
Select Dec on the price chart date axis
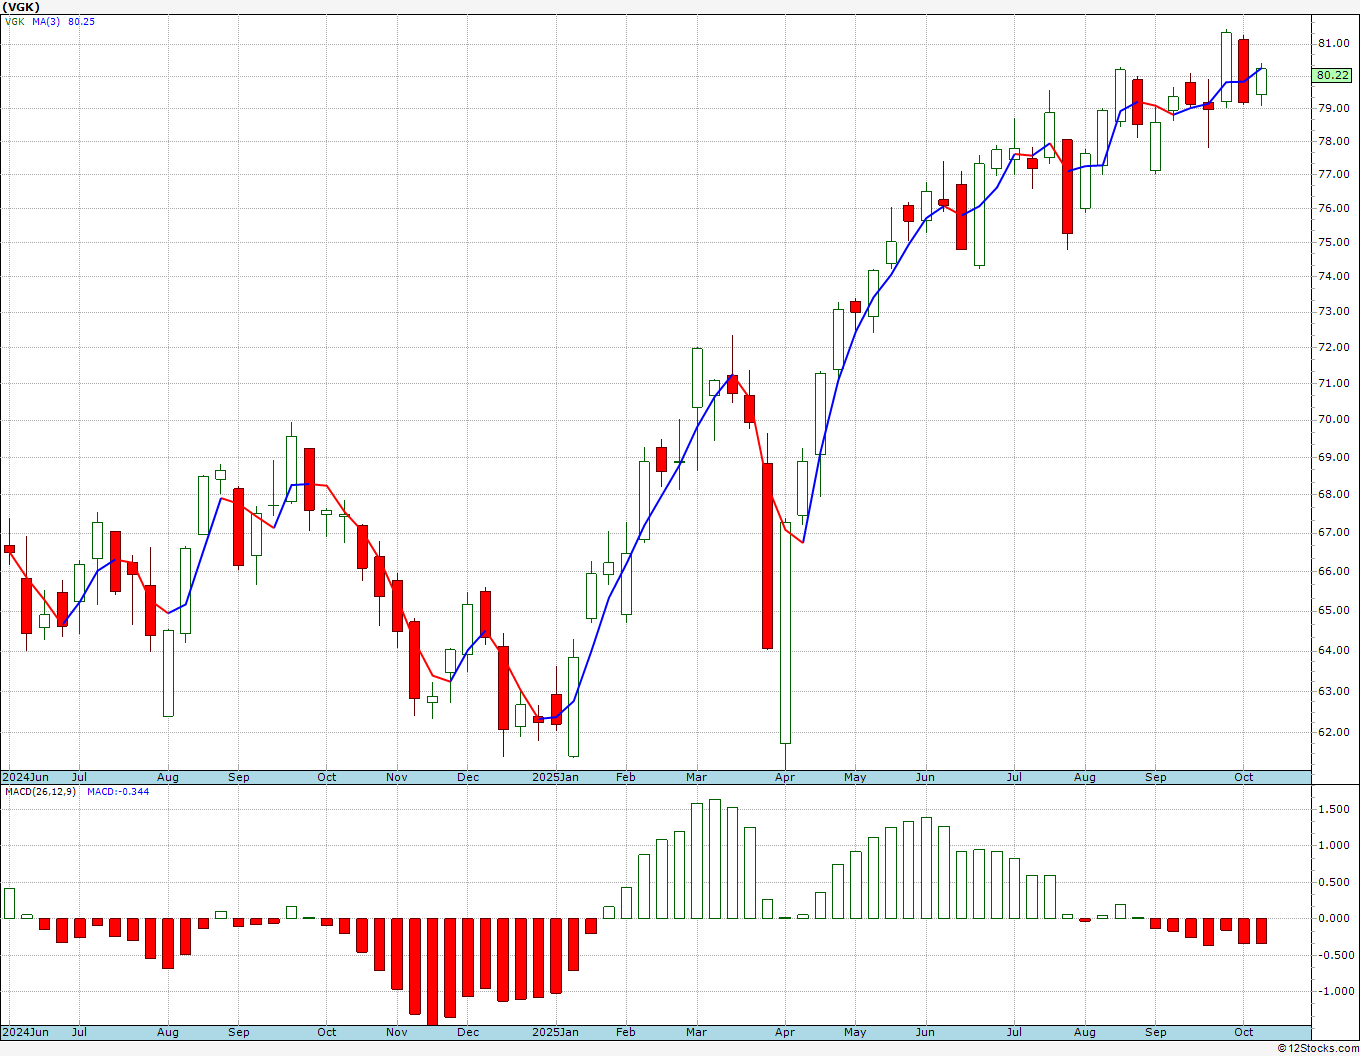tap(468, 777)
